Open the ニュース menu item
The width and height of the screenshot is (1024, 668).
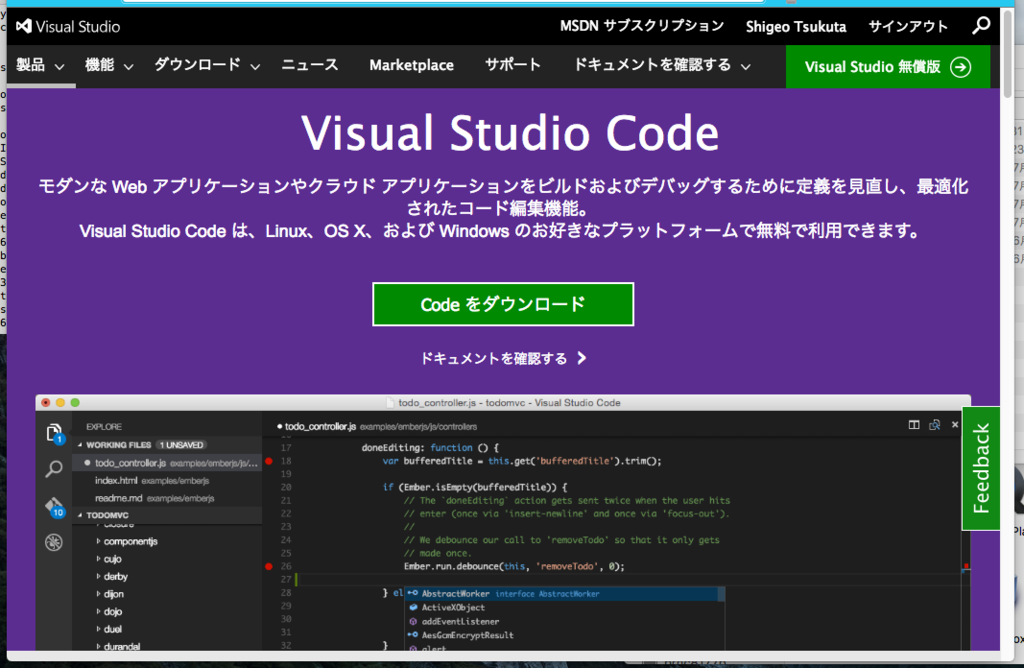[x=310, y=65]
